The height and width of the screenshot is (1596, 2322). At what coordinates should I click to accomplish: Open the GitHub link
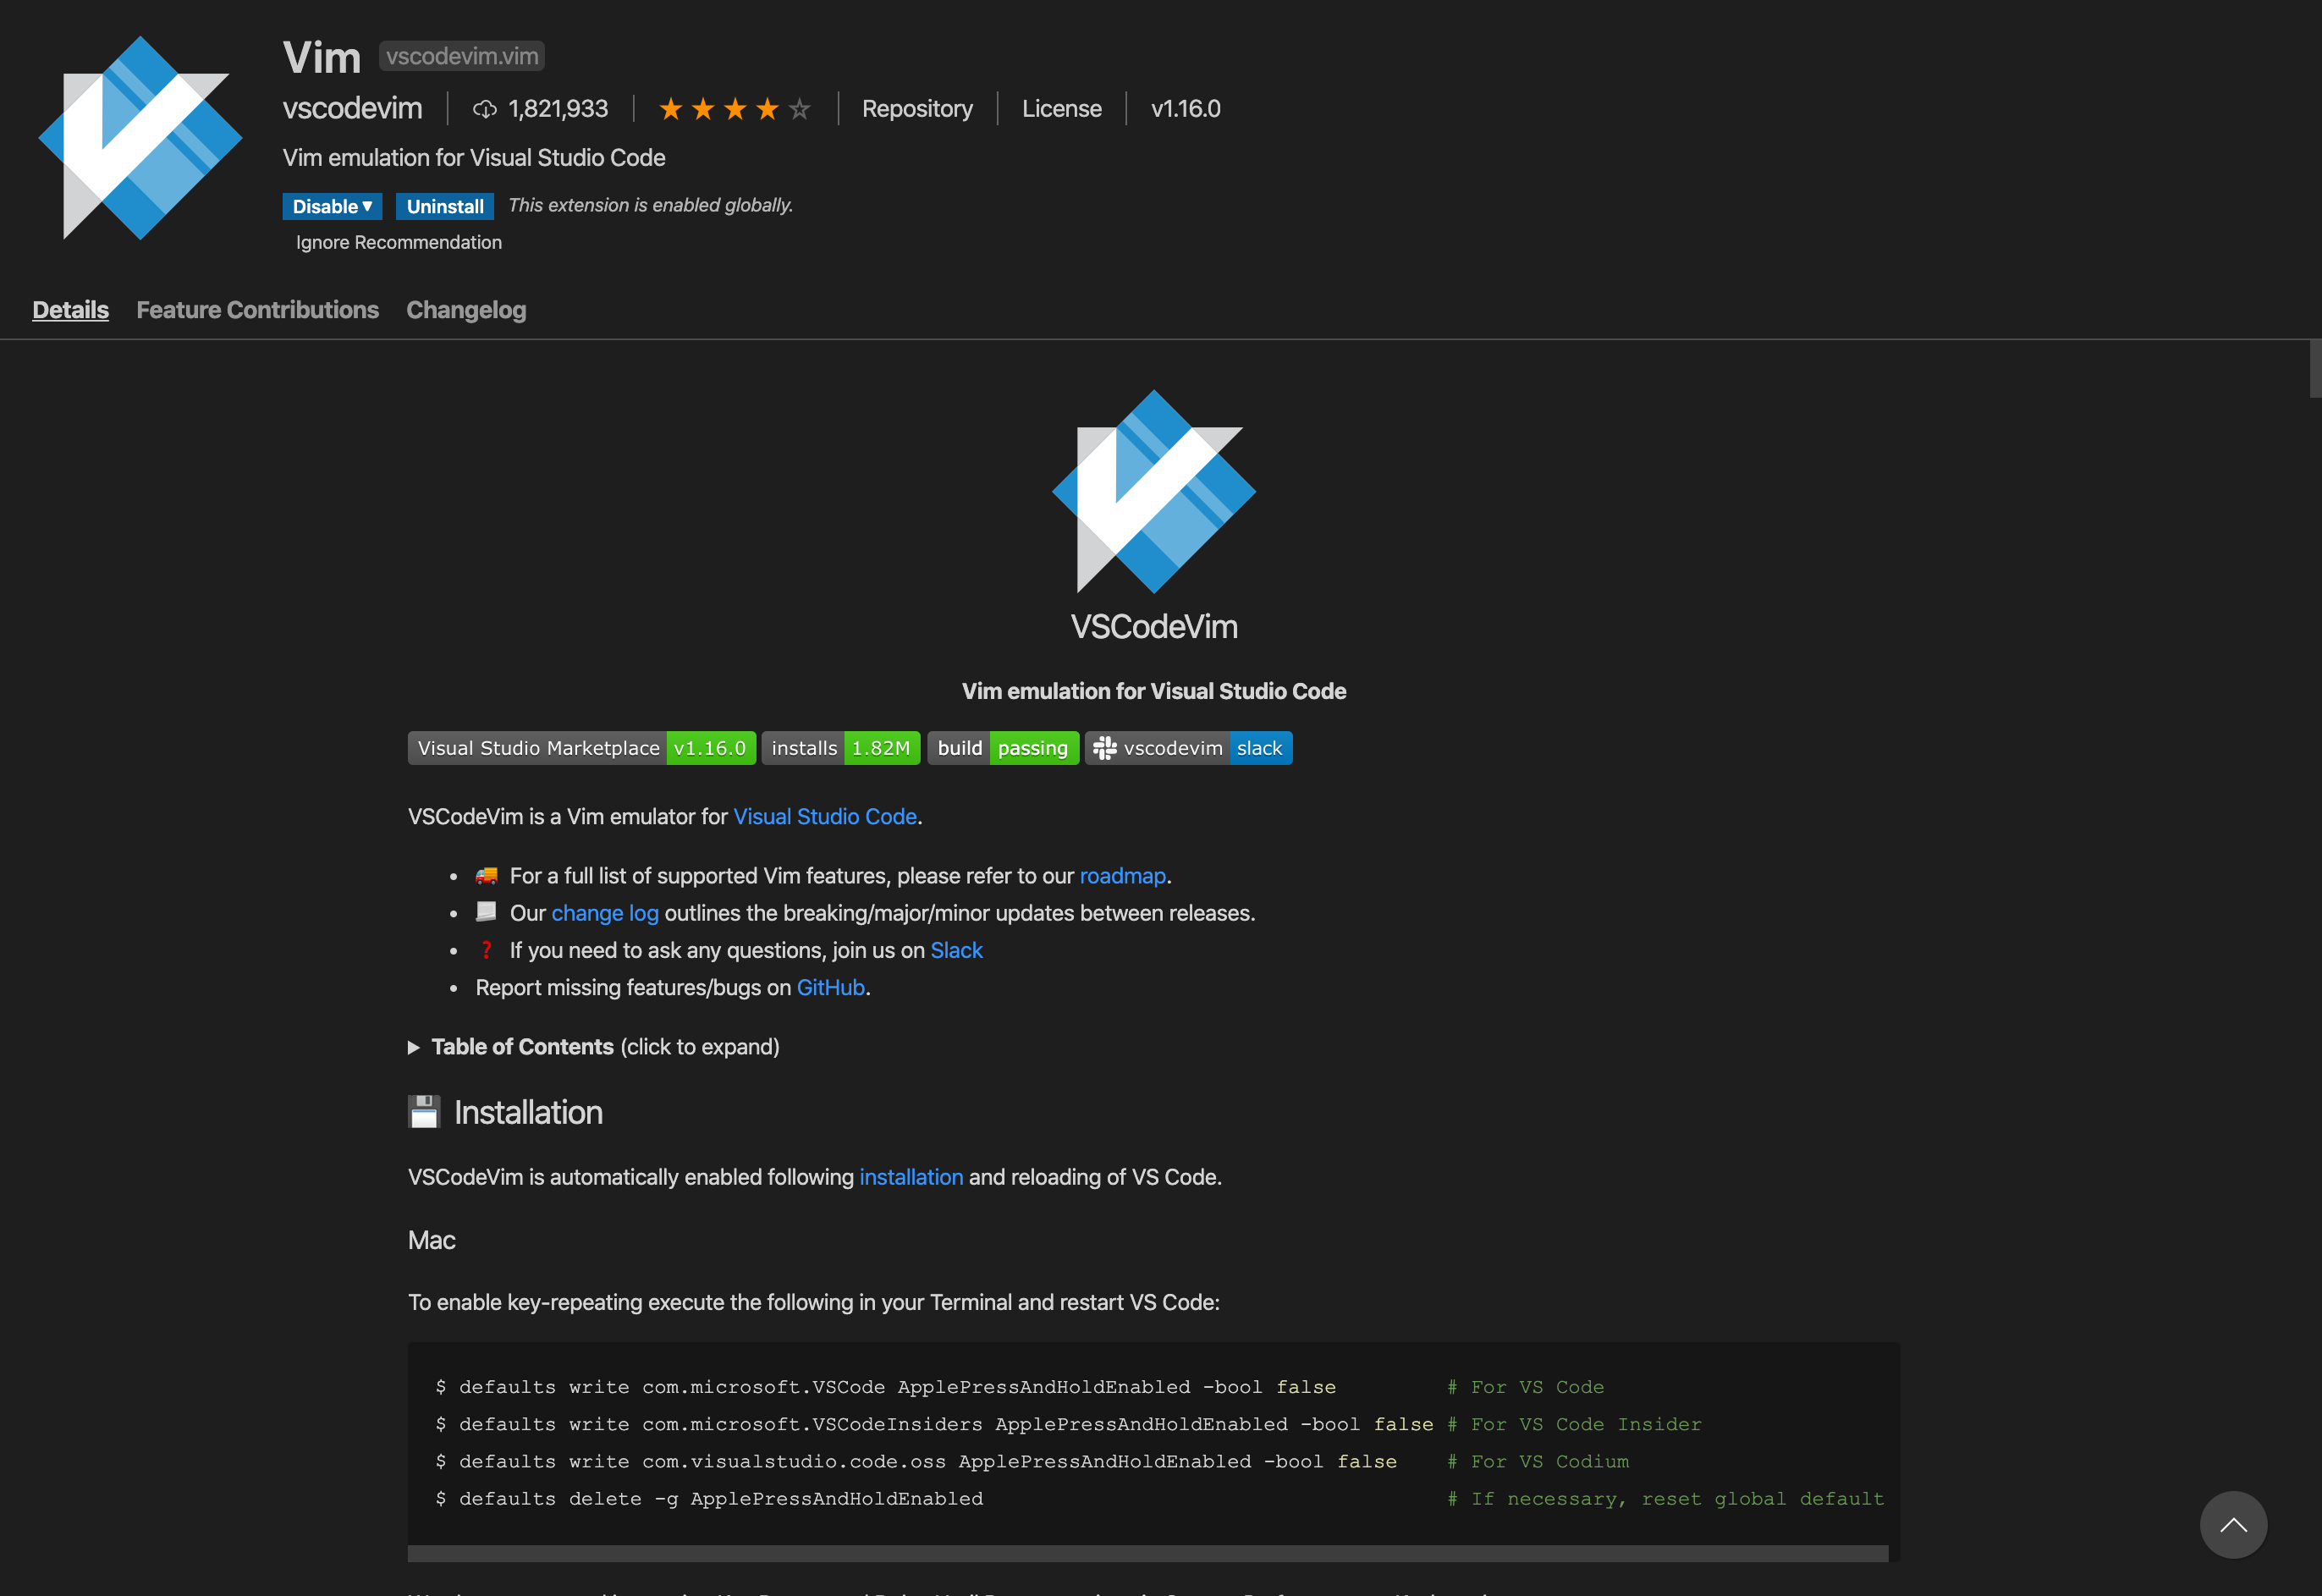pyautogui.click(x=831, y=987)
